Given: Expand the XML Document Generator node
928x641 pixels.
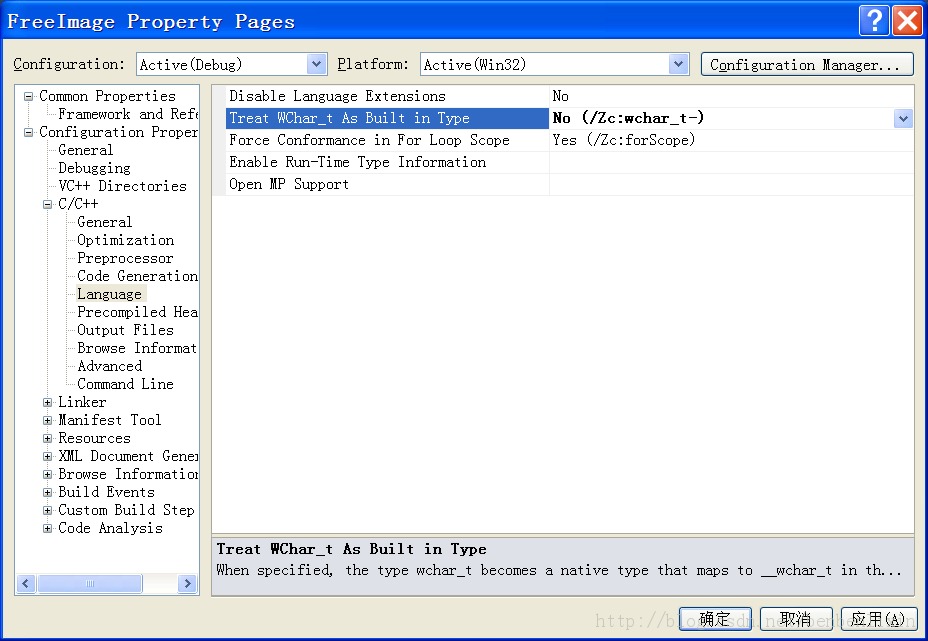Looking at the screenshot, I should click(47, 456).
